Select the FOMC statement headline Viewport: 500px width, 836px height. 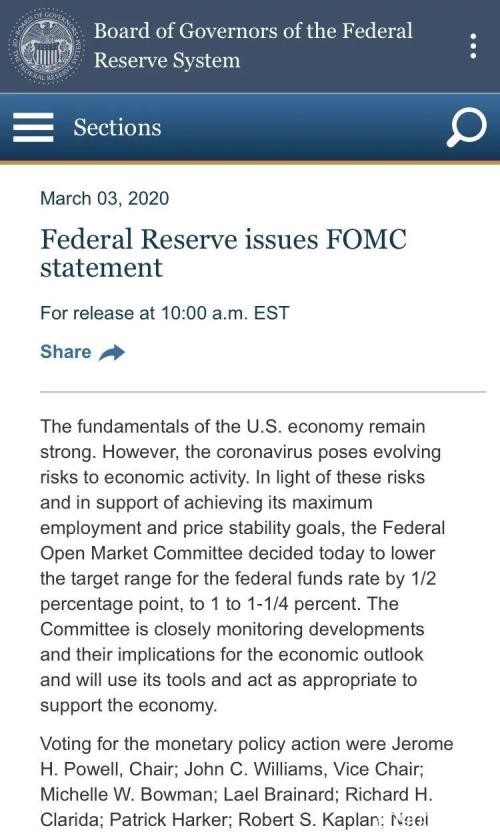[x=223, y=253]
